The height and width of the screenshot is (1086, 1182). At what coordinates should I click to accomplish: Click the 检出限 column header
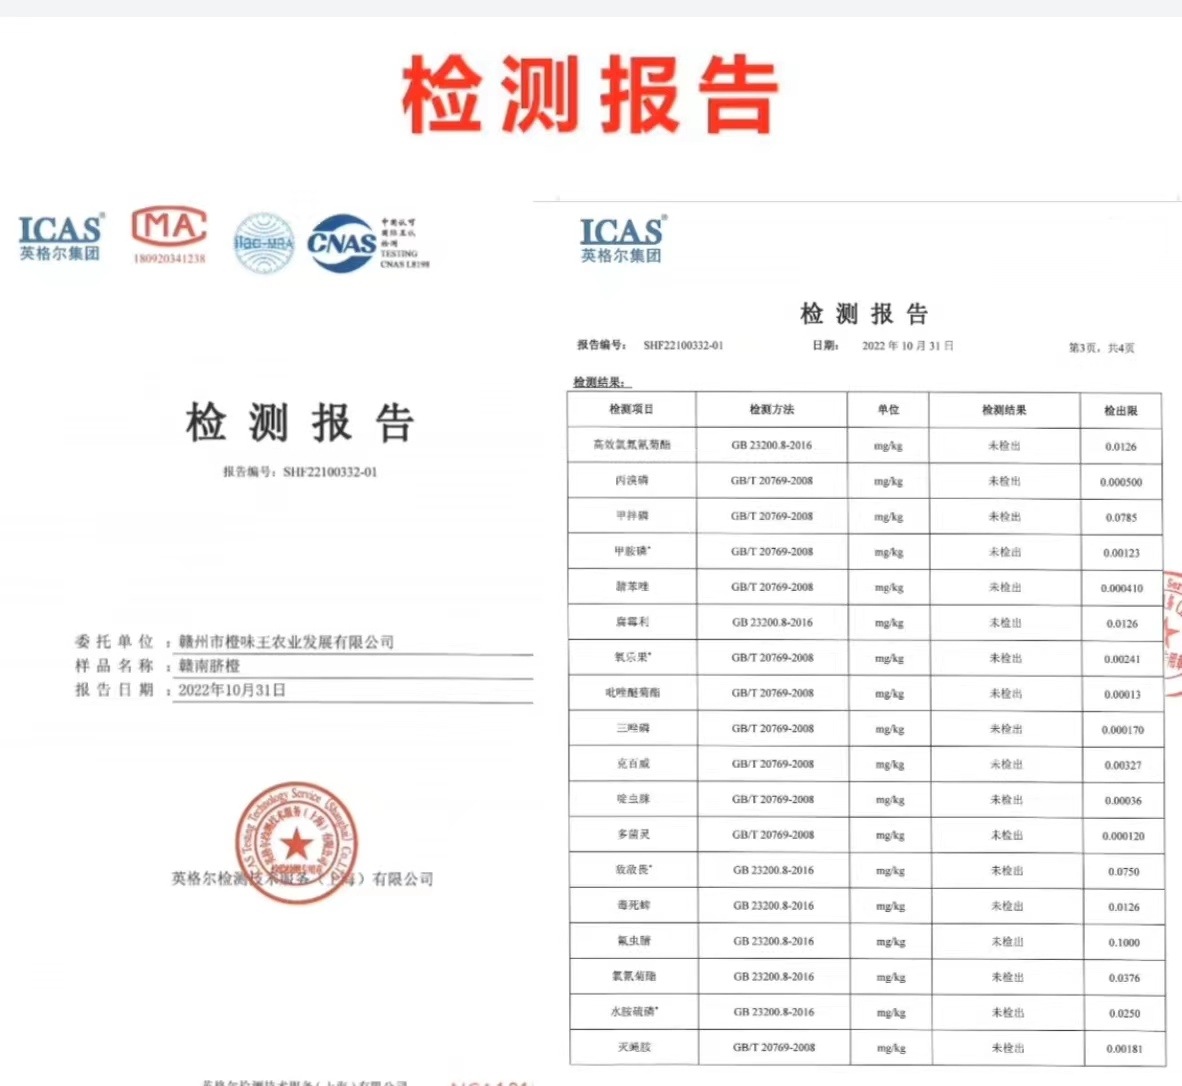click(x=1120, y=411)
